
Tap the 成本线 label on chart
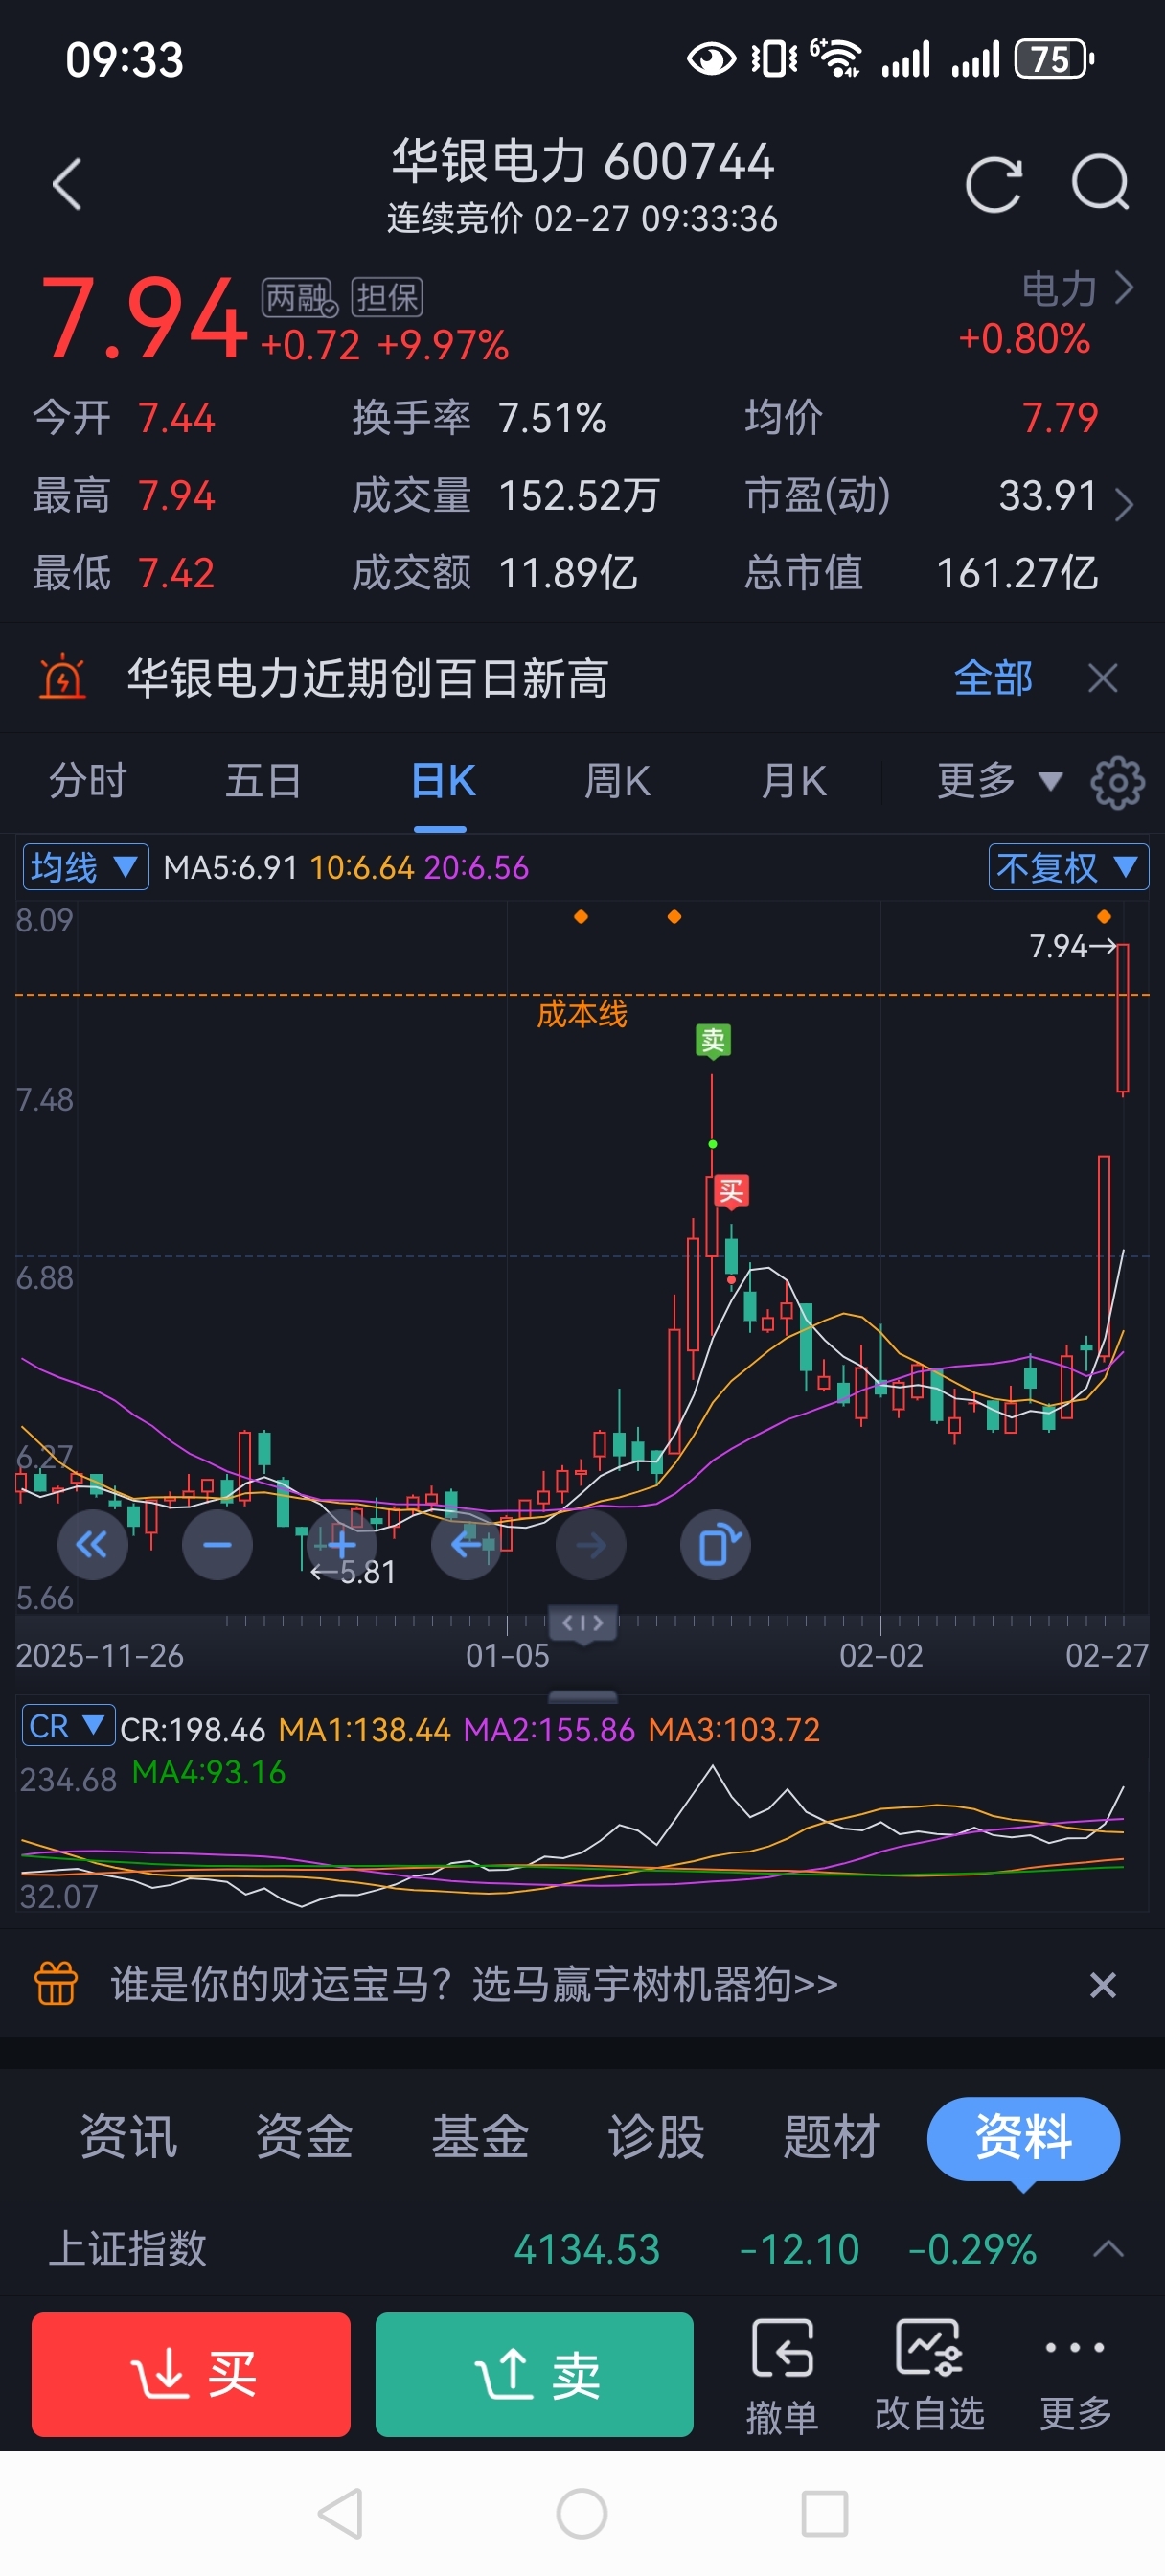pos(582,1014)
